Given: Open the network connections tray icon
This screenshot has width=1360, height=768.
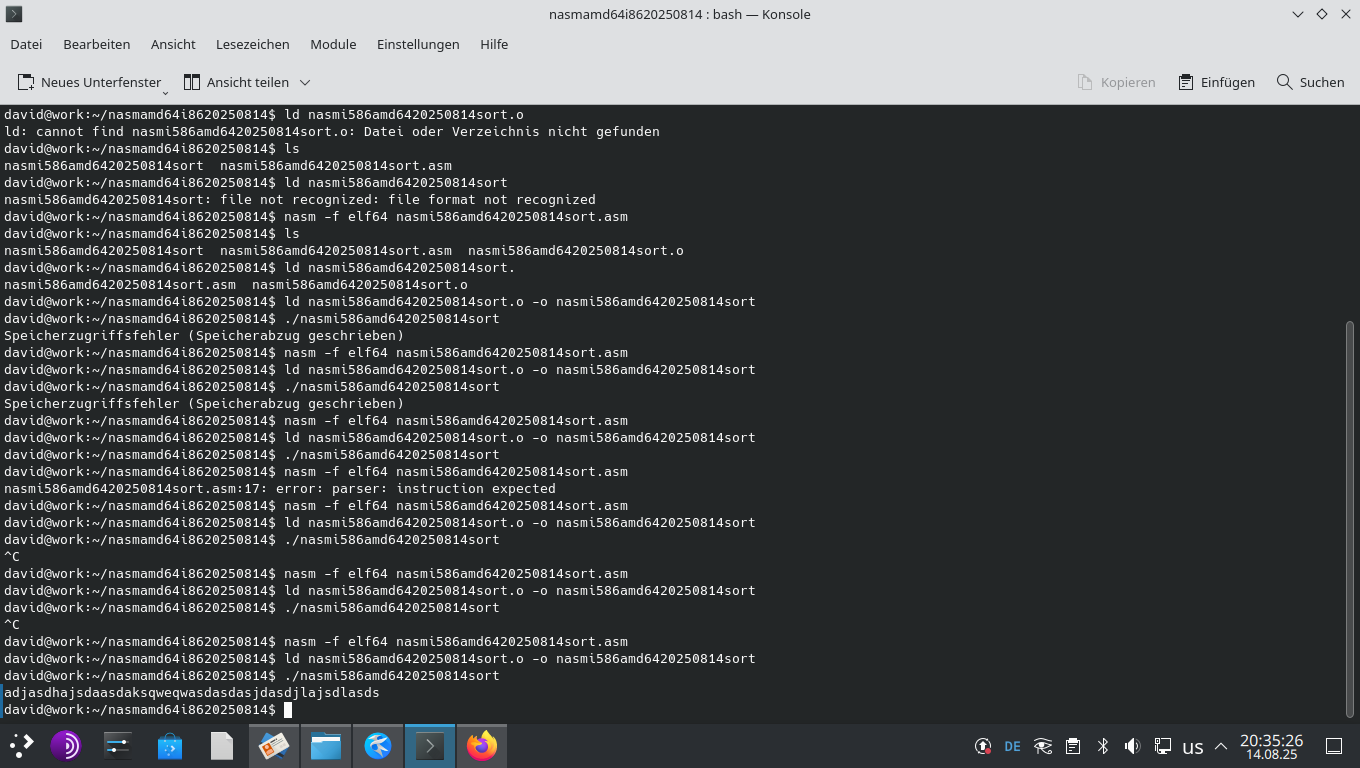Looking at the screenshot, I should point(1163,746).
